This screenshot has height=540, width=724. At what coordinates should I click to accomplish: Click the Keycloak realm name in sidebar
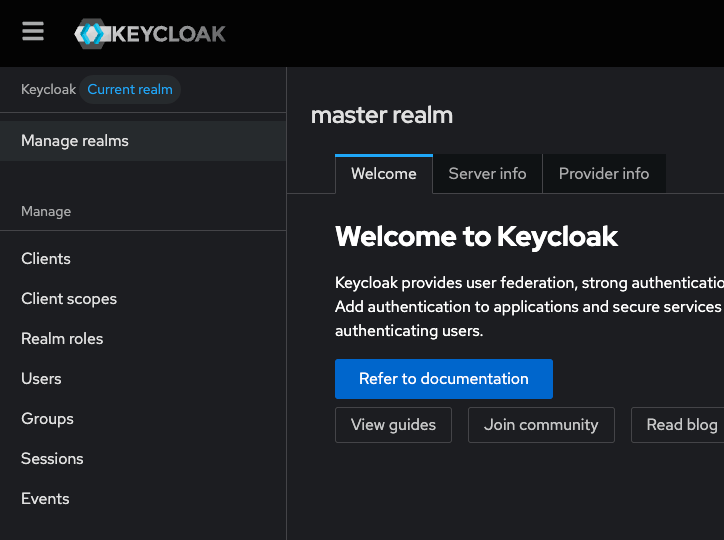[48, 89]
